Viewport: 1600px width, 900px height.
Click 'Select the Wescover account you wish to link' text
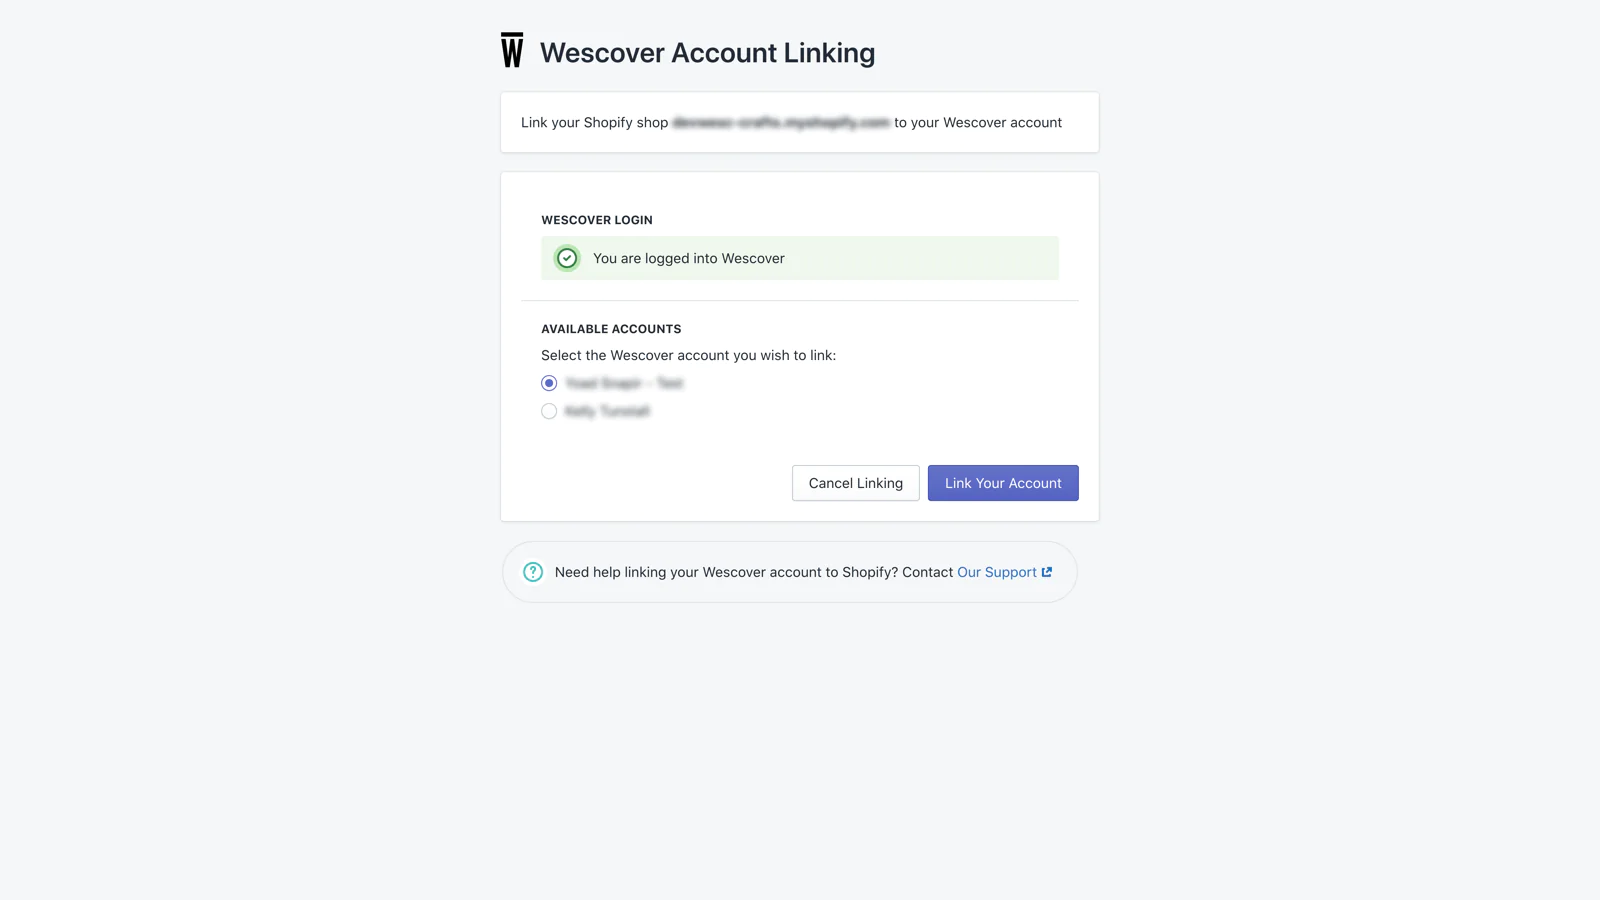click(689, 355)
